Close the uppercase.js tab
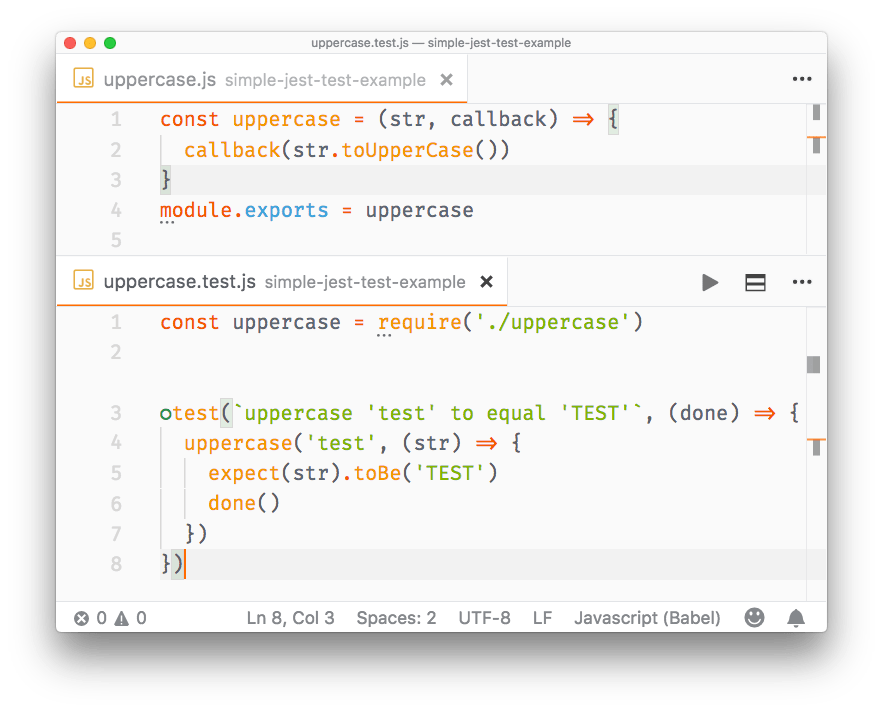Screen dimensions: 883x712 pyautogui.click(x=446, y=79)
